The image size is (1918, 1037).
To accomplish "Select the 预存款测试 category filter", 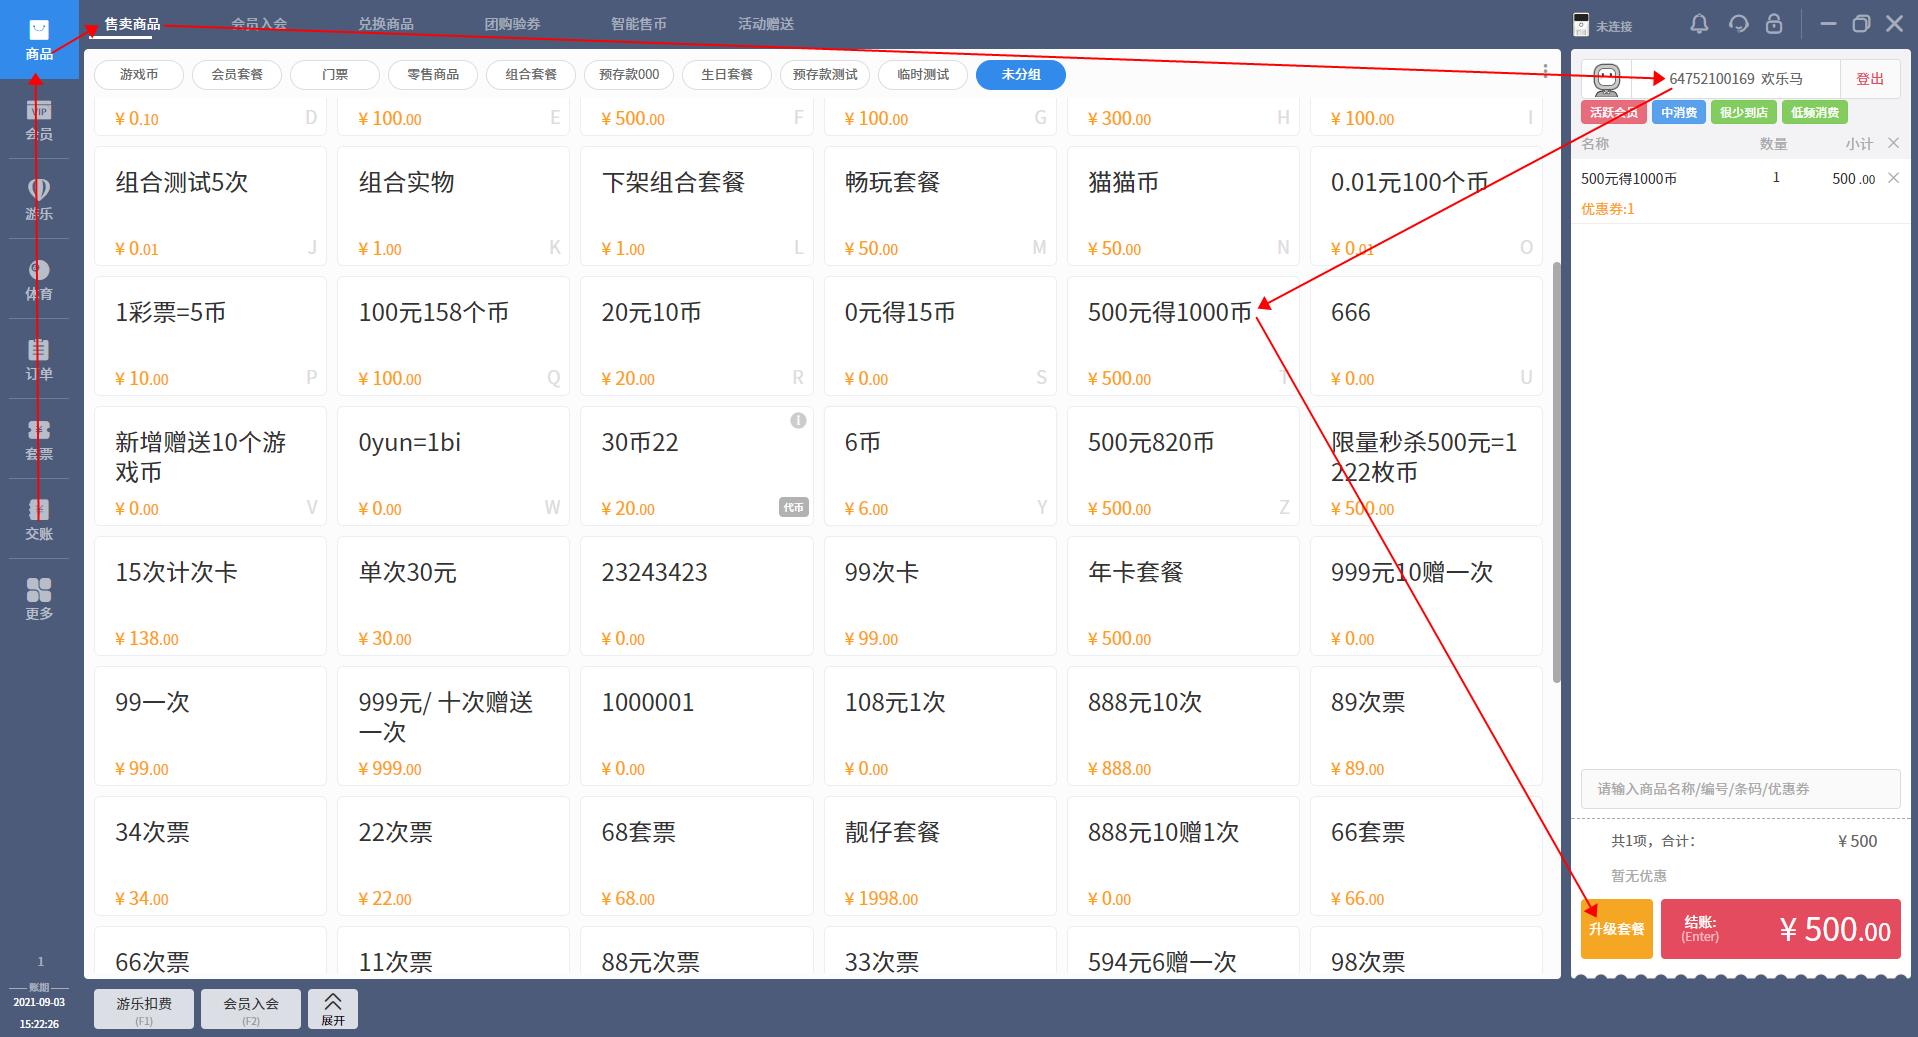I will pyautogui.click(x=825, y=75).
